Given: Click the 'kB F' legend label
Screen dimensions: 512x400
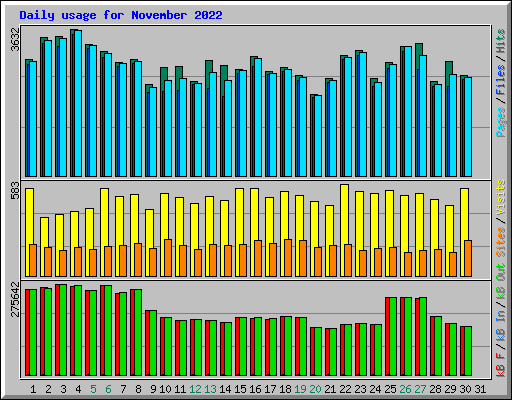Looking at the screenshot, I should 501,364.
